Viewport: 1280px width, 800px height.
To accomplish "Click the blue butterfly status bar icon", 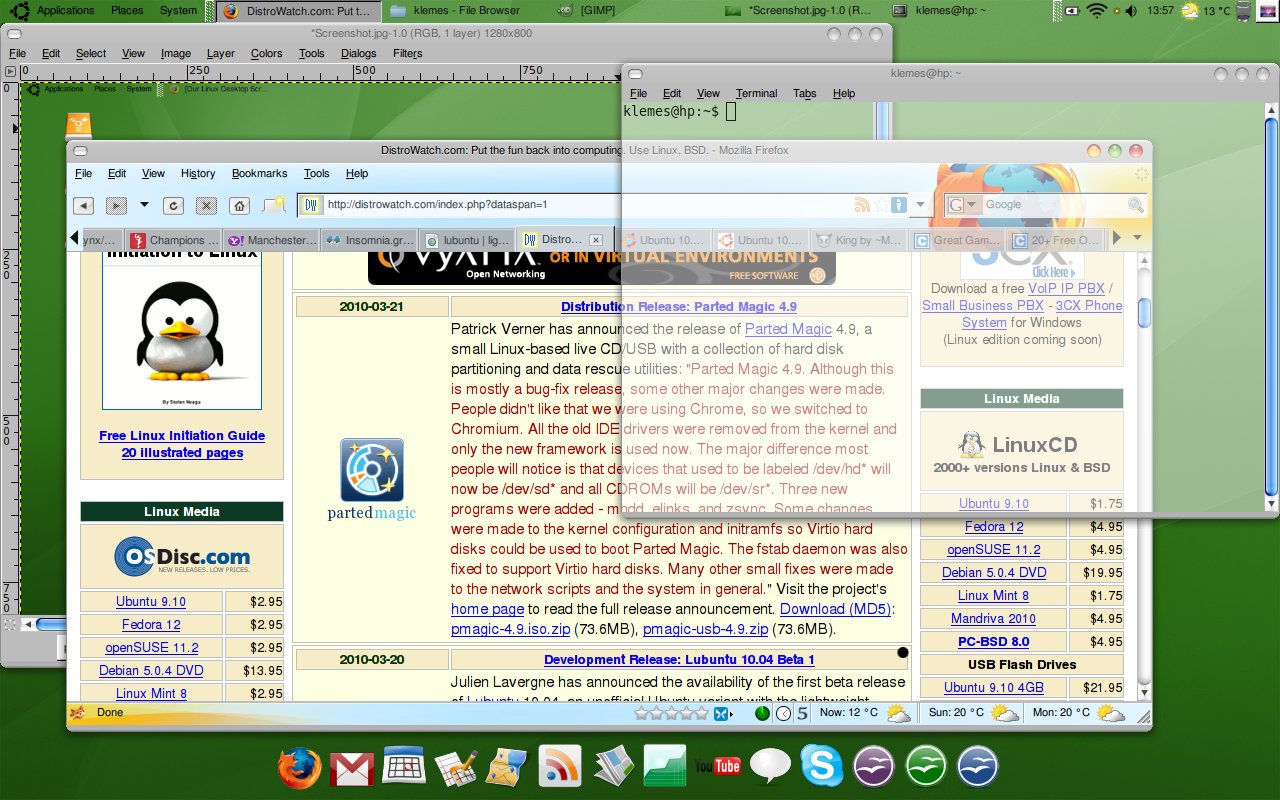I will 723,713.
